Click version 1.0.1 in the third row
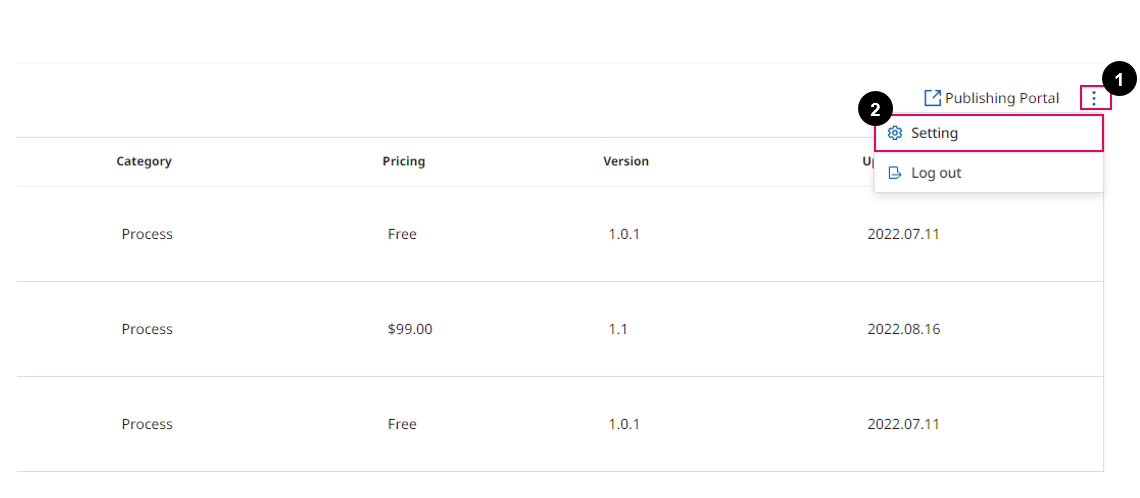 [624, 424]
